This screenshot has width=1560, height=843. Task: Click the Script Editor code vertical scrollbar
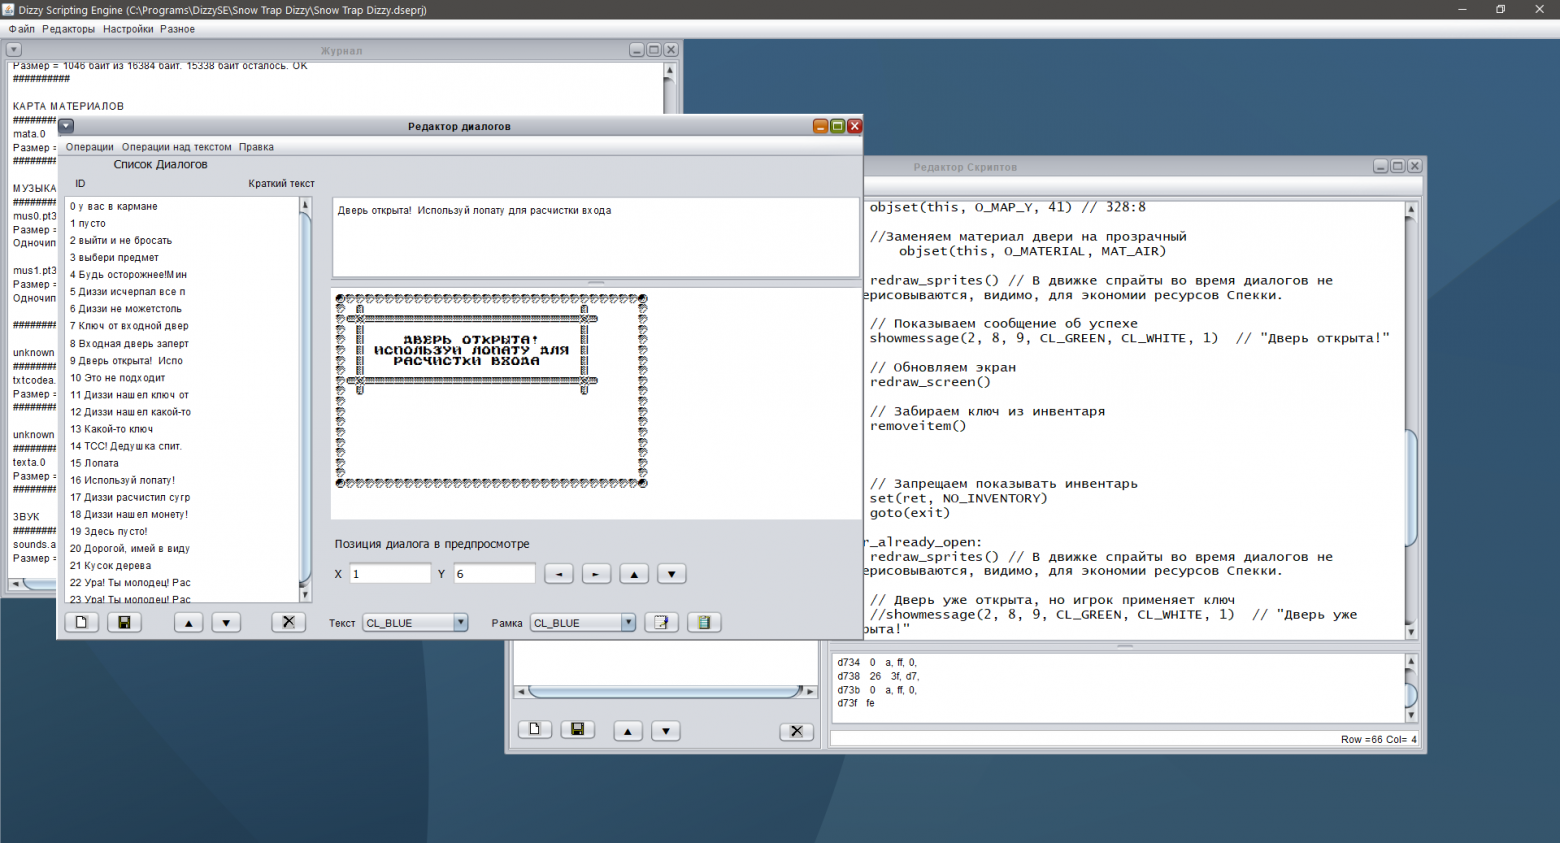[1411, 420]
